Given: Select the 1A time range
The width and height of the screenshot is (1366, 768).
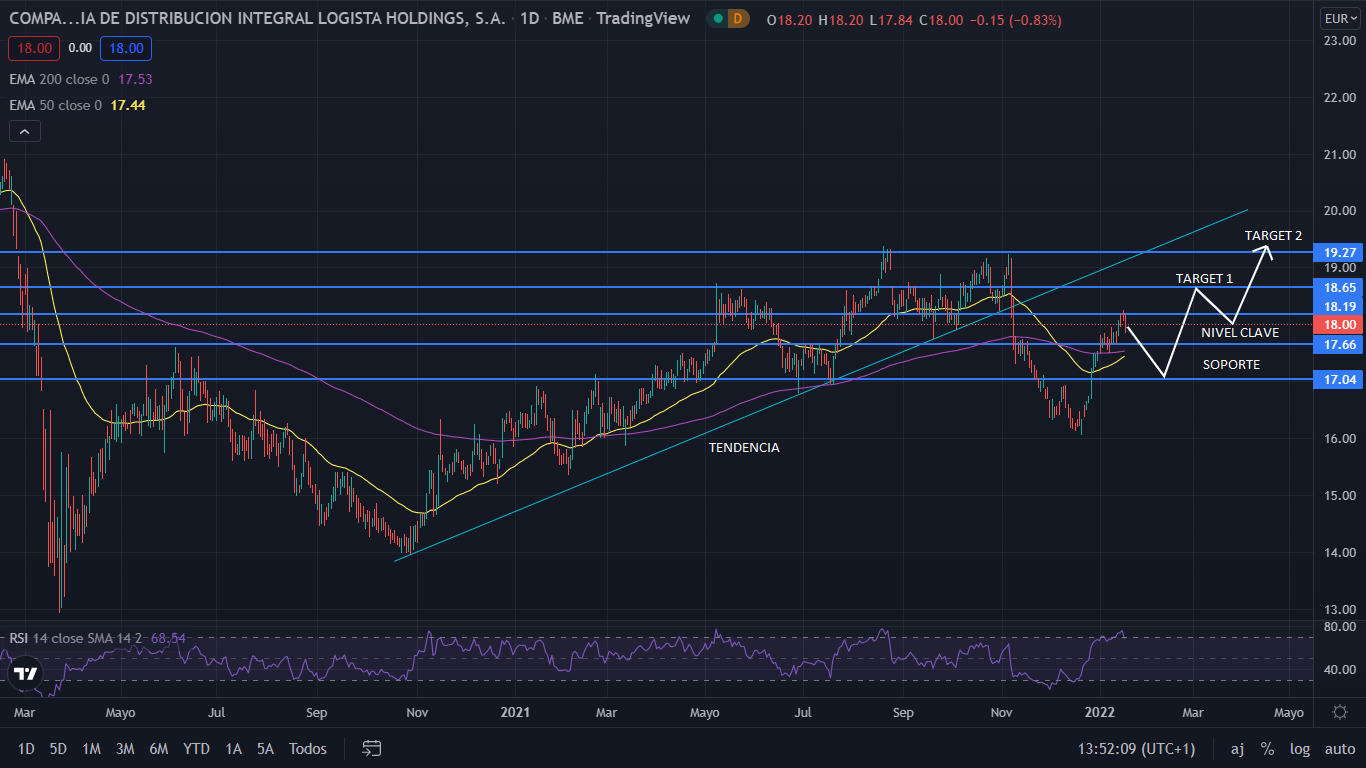Looking at the screenshot, I should click(x=233, y=748).
